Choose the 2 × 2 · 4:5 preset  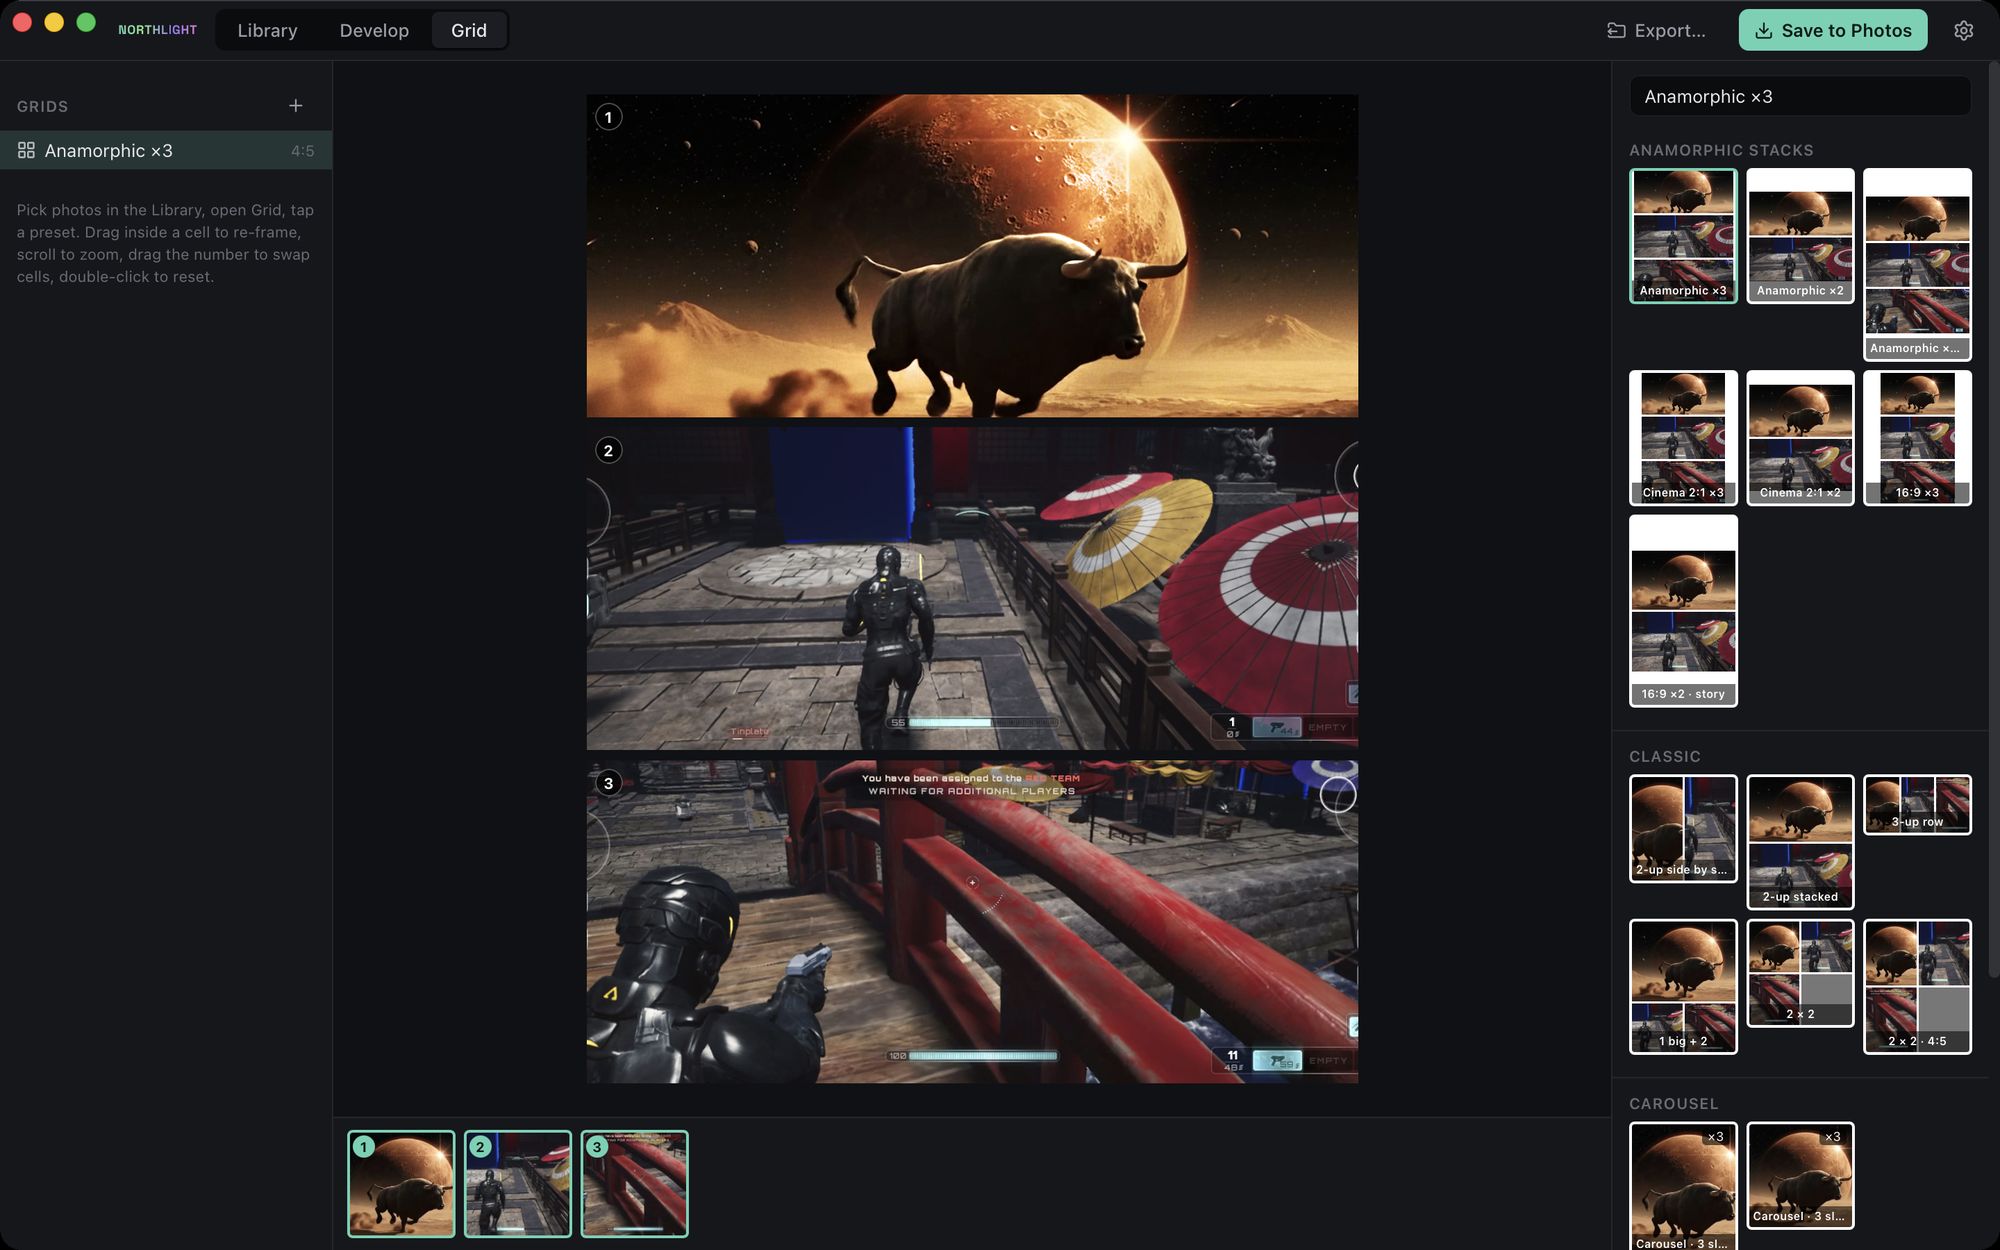click(x=1917, y=986)
